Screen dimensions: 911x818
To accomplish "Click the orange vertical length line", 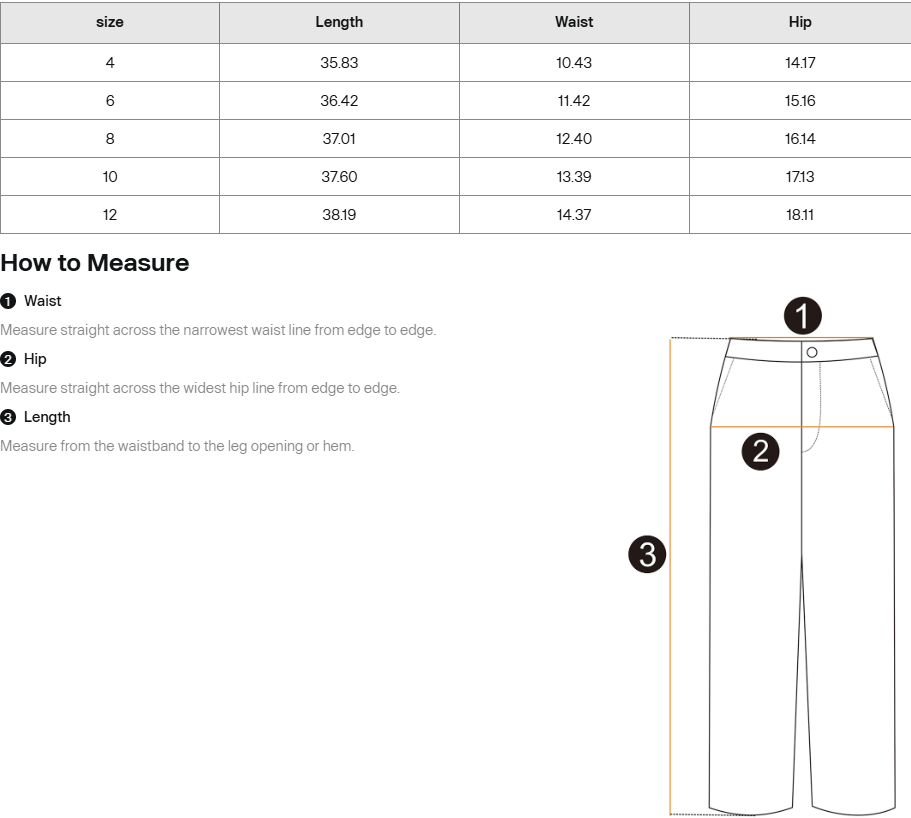I will (670, 576).
